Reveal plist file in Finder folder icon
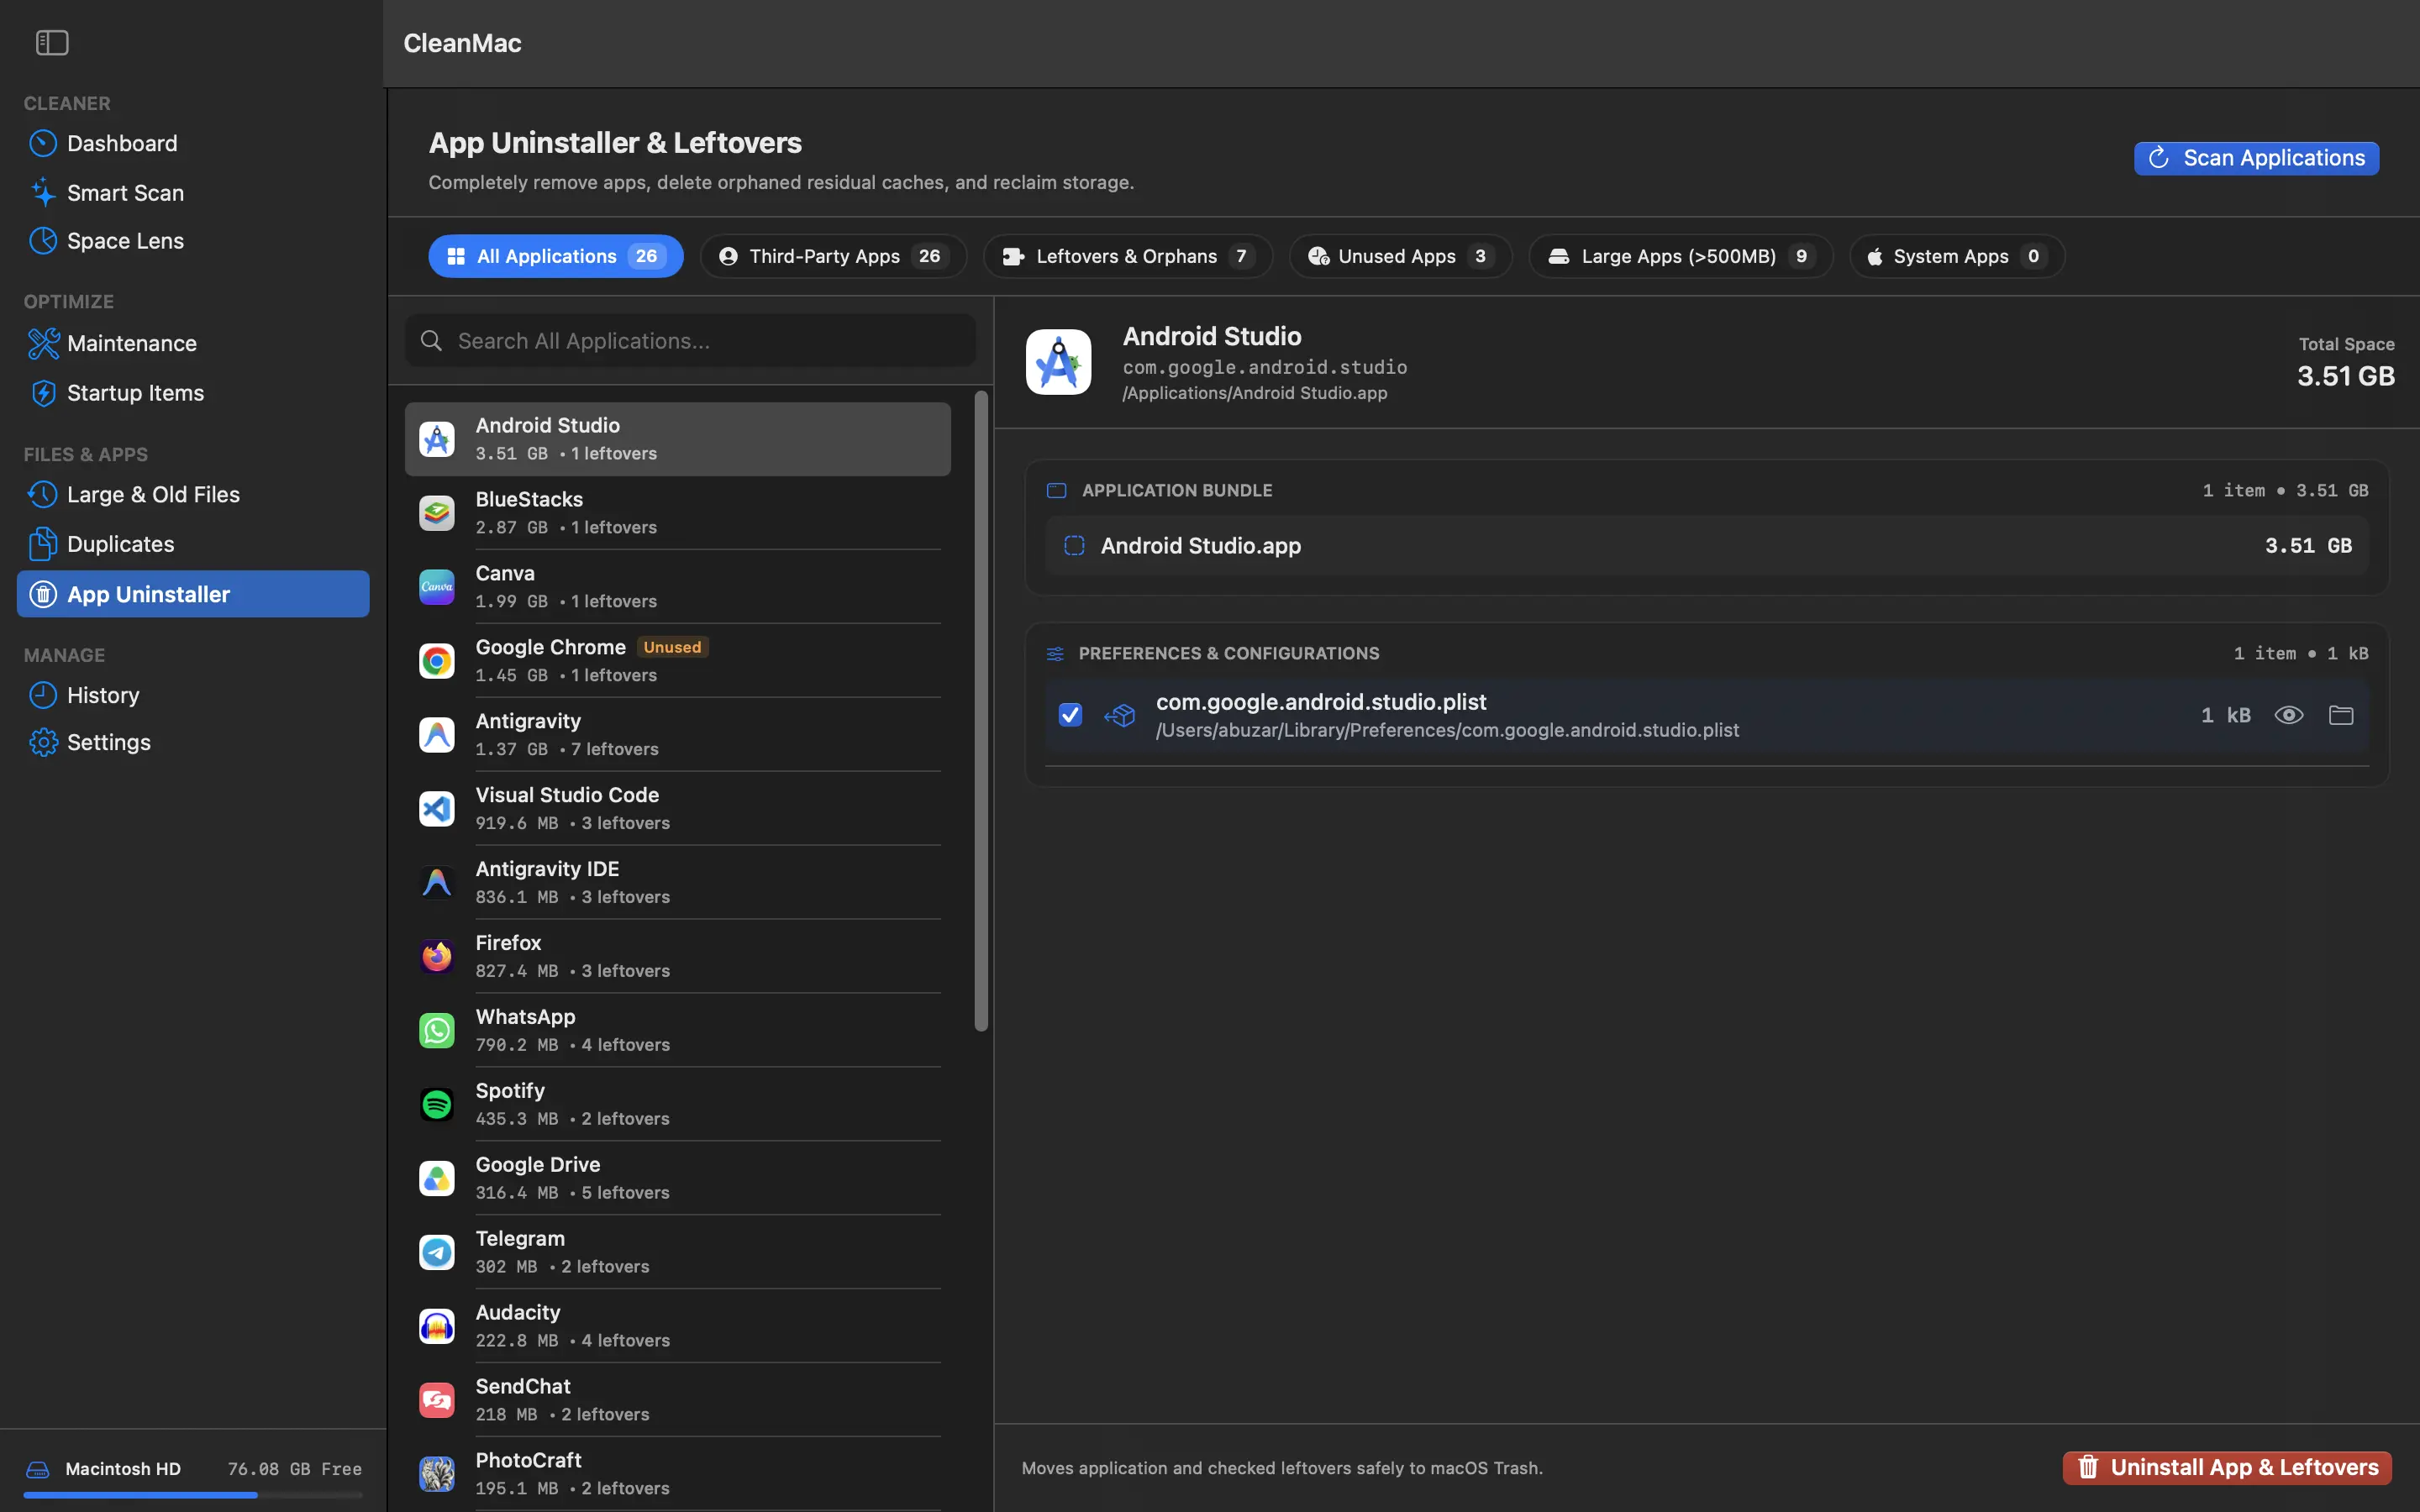 (x=2341, y=715)
